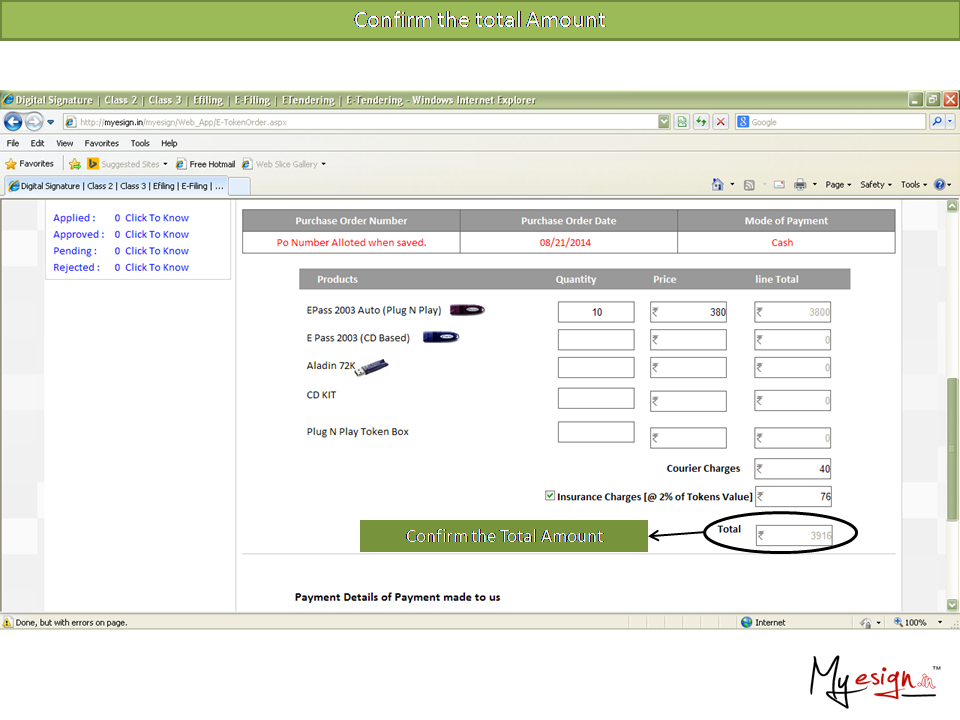Expand the Safety dropdown menu

coord(876,185)
